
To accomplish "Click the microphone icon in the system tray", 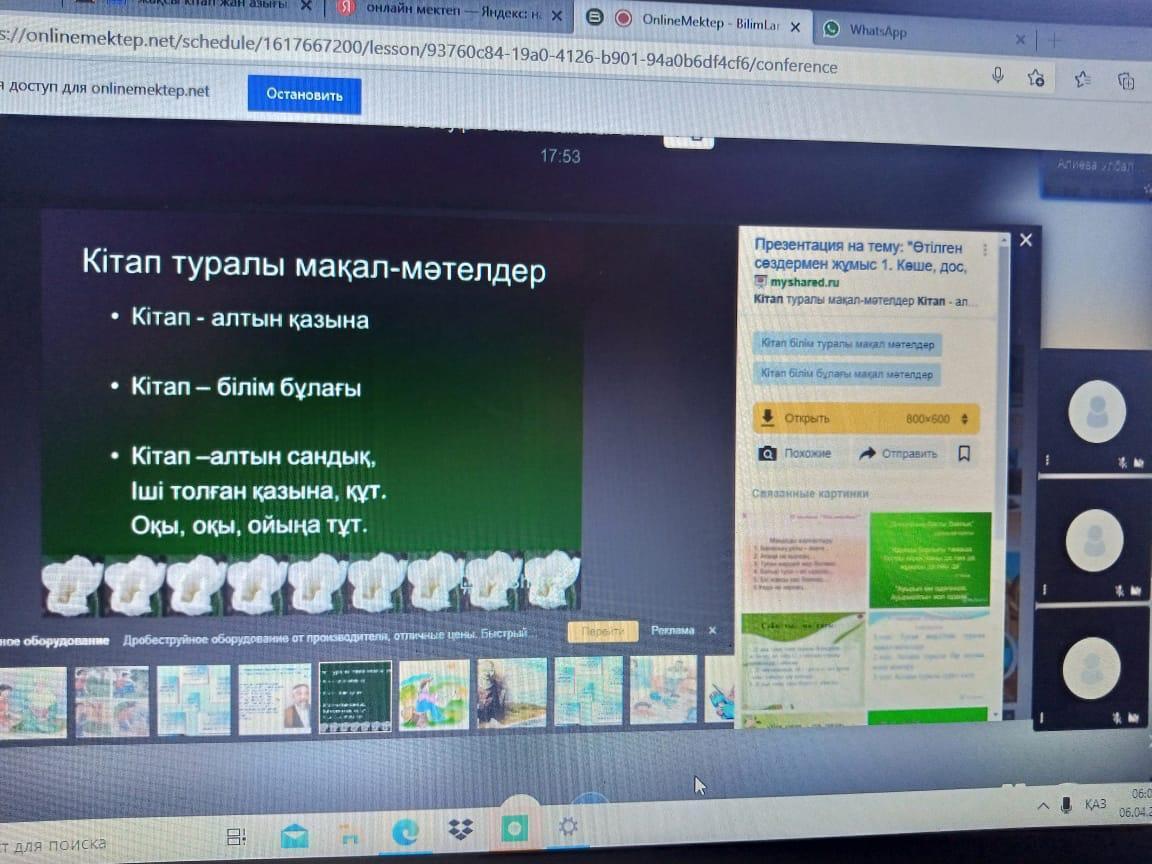I will pos(1066,804).
